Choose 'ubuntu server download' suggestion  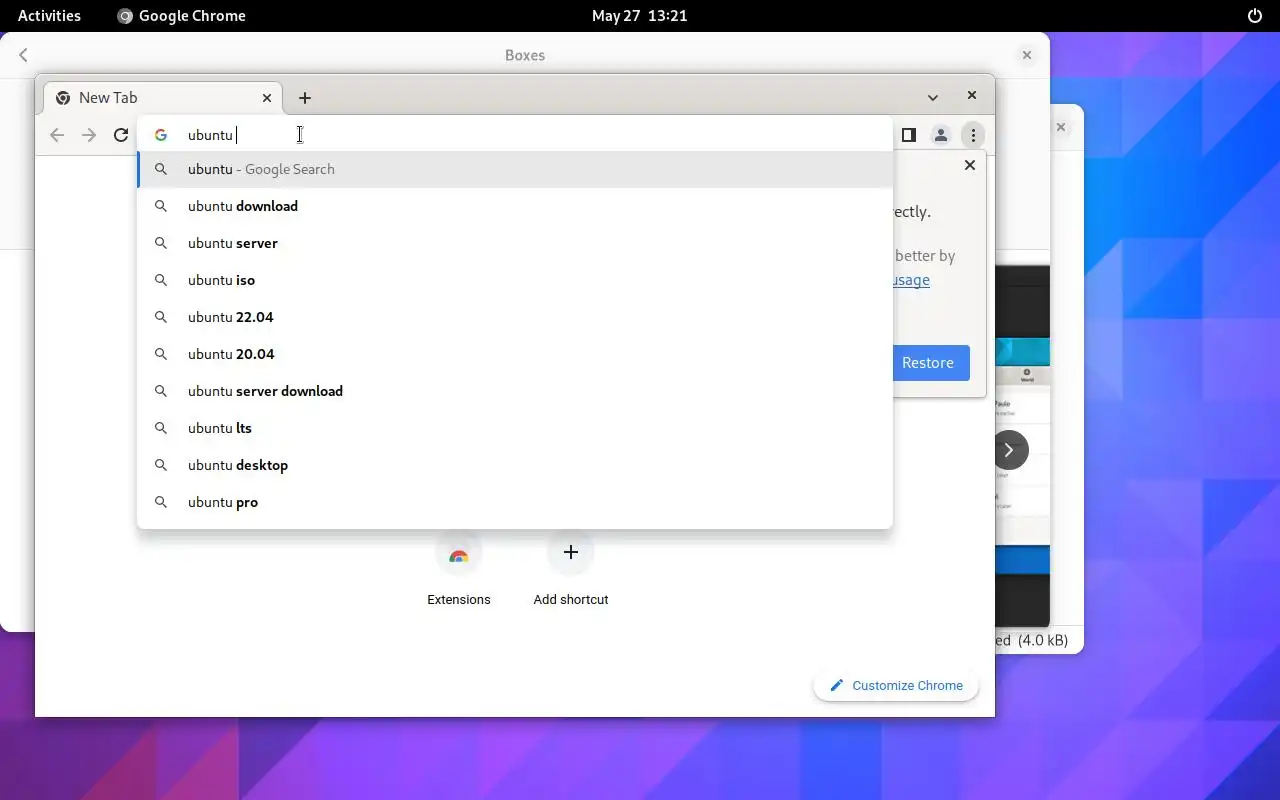click(x=514, y=391)
